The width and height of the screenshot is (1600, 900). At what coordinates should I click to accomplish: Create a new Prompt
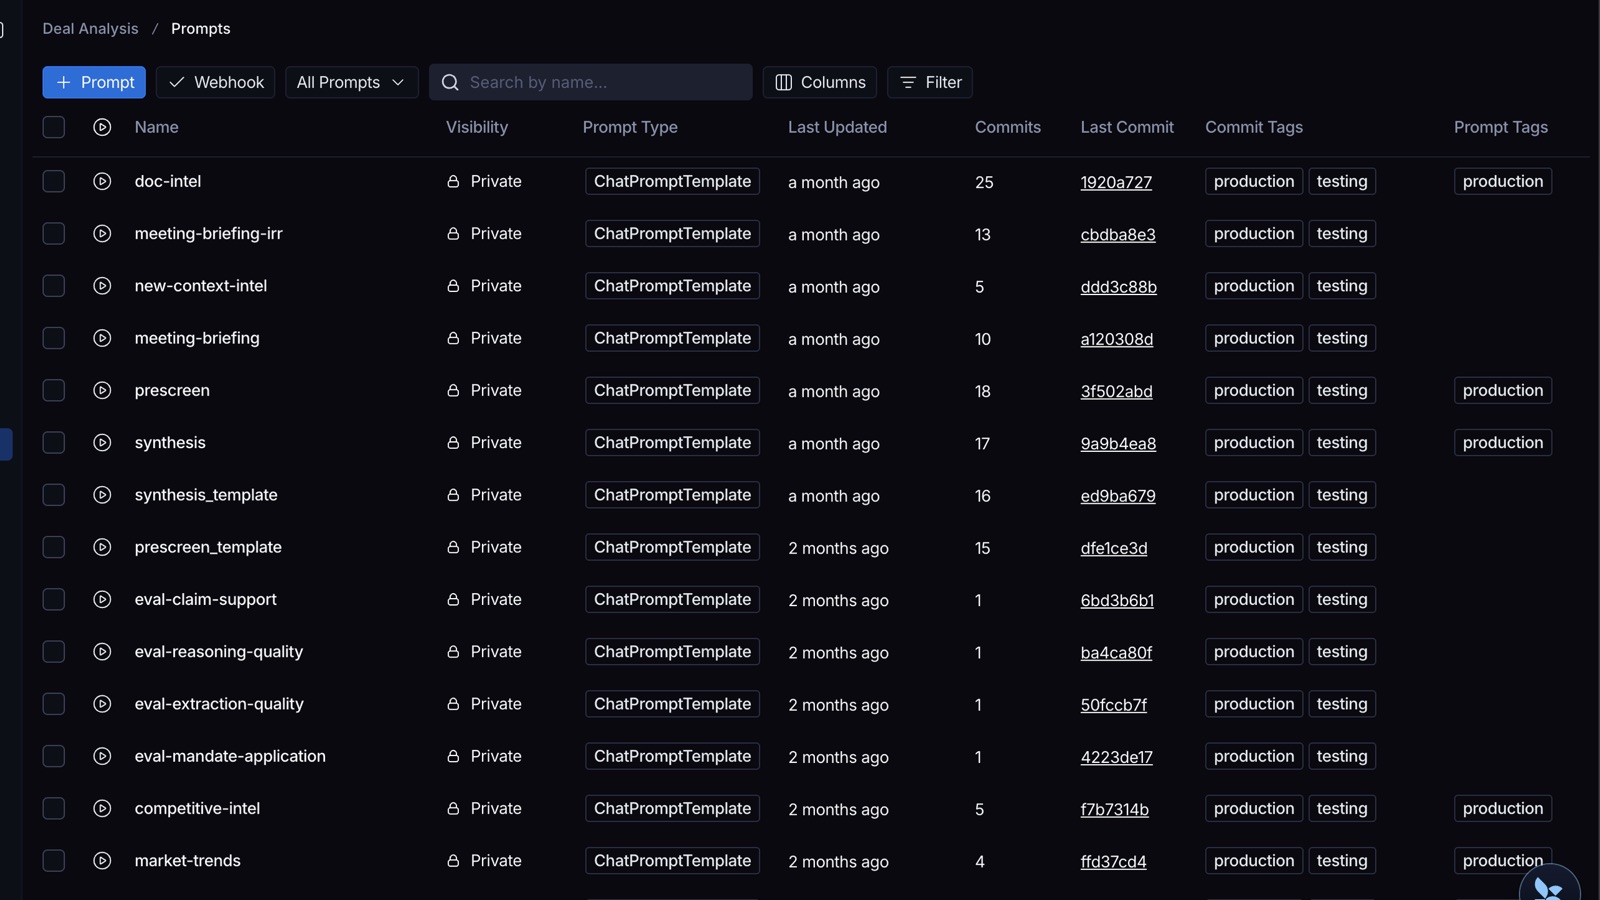tap(94, 82)
